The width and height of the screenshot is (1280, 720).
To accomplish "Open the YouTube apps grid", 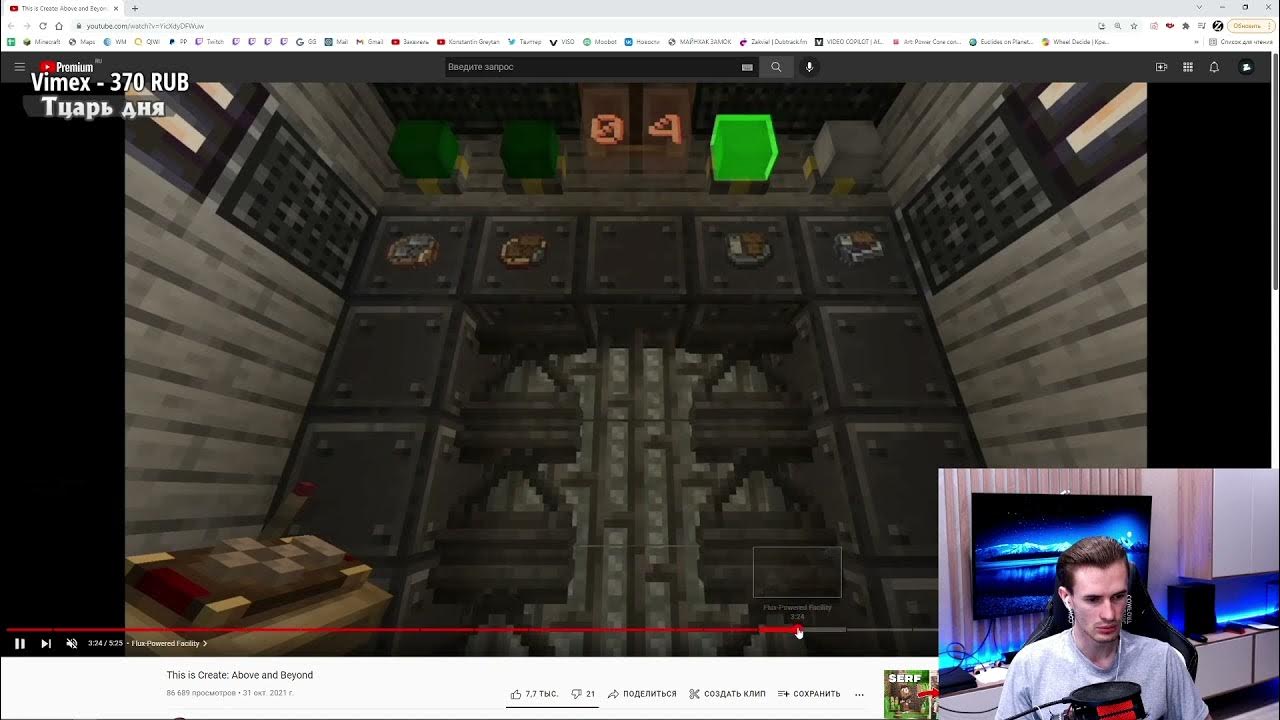I will tap(1188, 67).
